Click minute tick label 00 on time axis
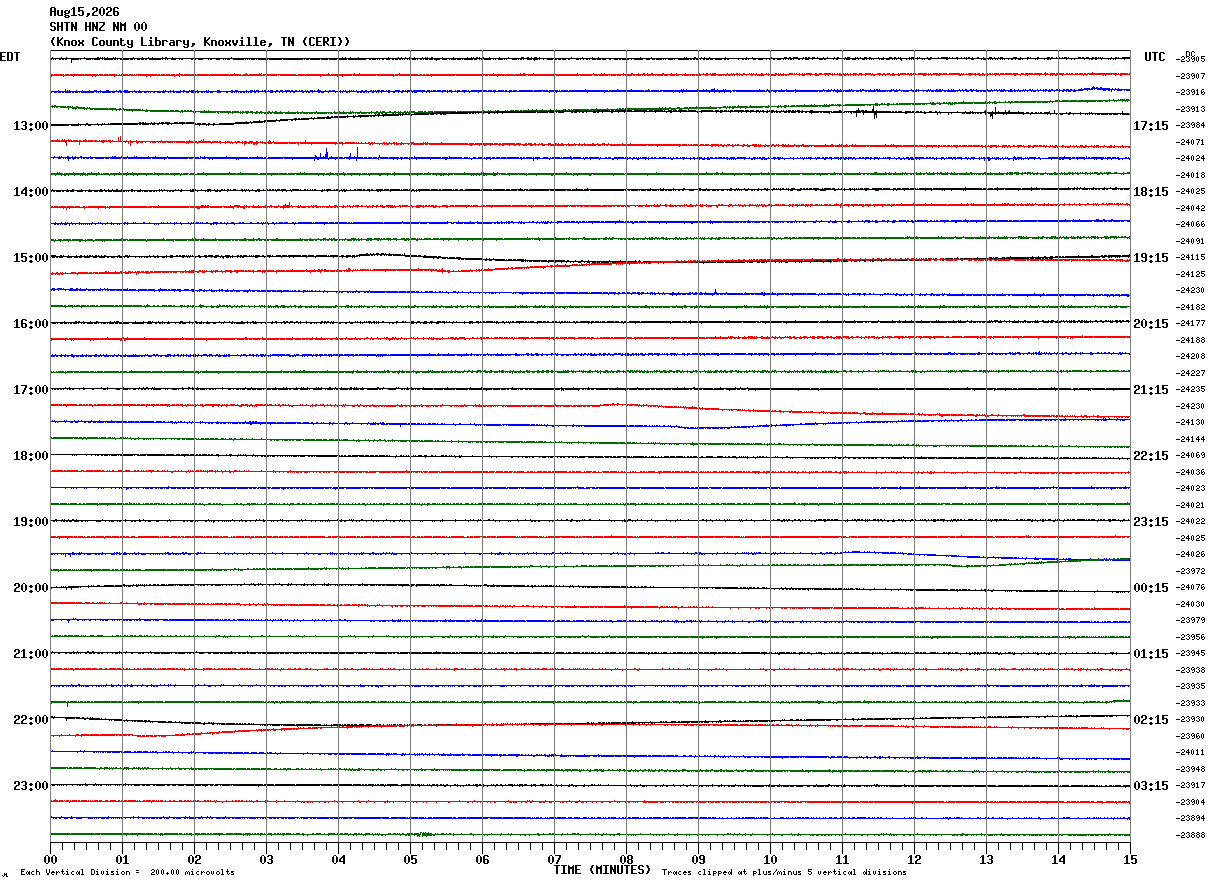This screenshot has height=886, width=1210. click(x=50, y=860)
